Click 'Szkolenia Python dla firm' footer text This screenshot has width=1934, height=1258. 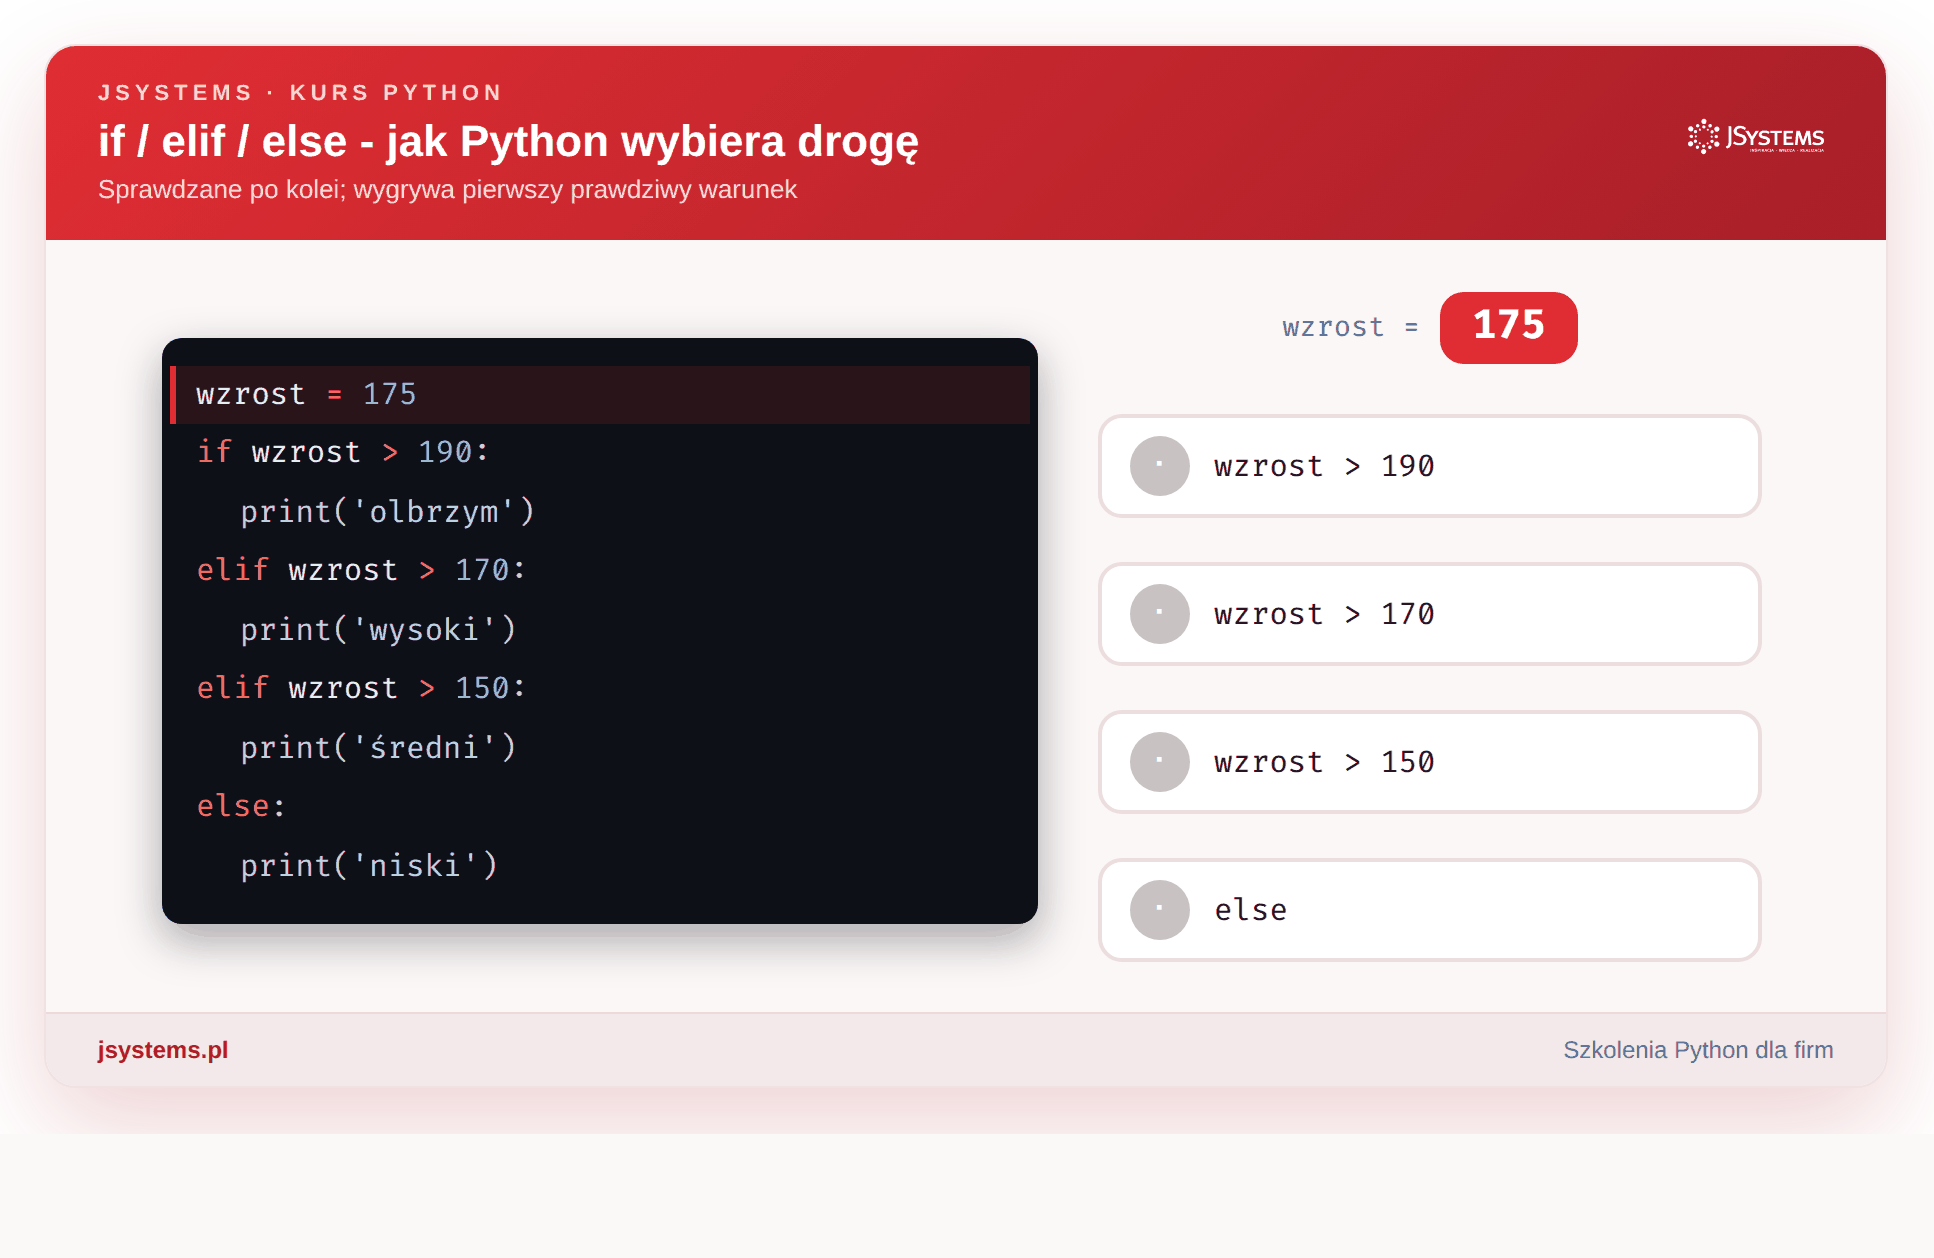(x=1698, y=1050)
